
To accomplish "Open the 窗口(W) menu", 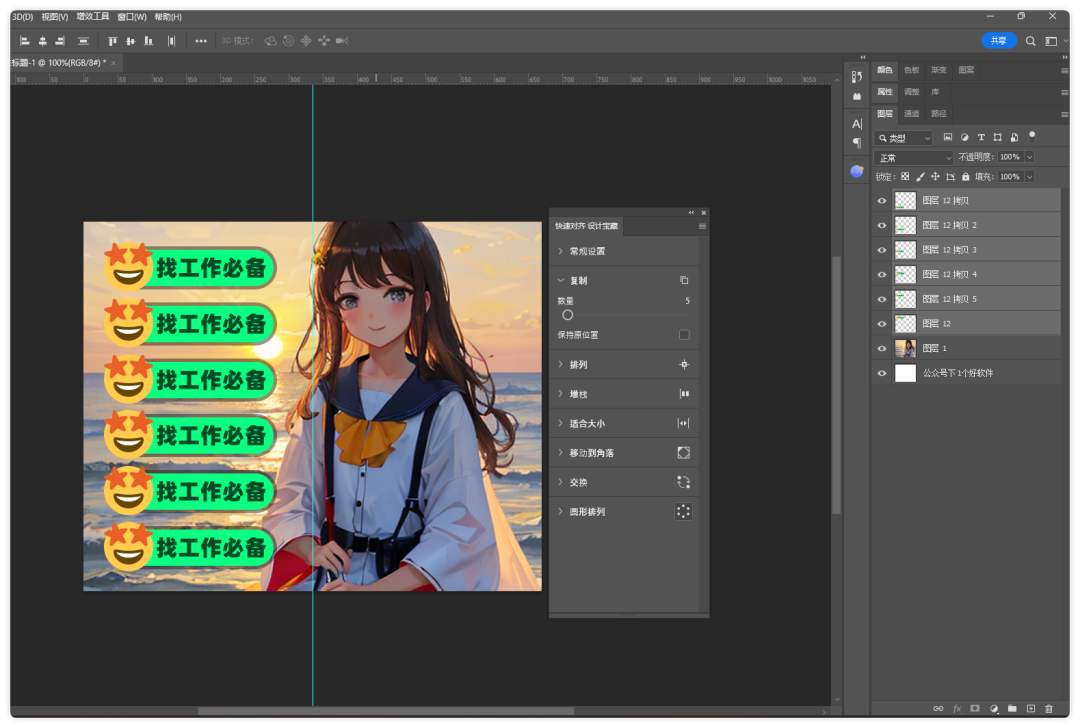I will pos(131,17).
